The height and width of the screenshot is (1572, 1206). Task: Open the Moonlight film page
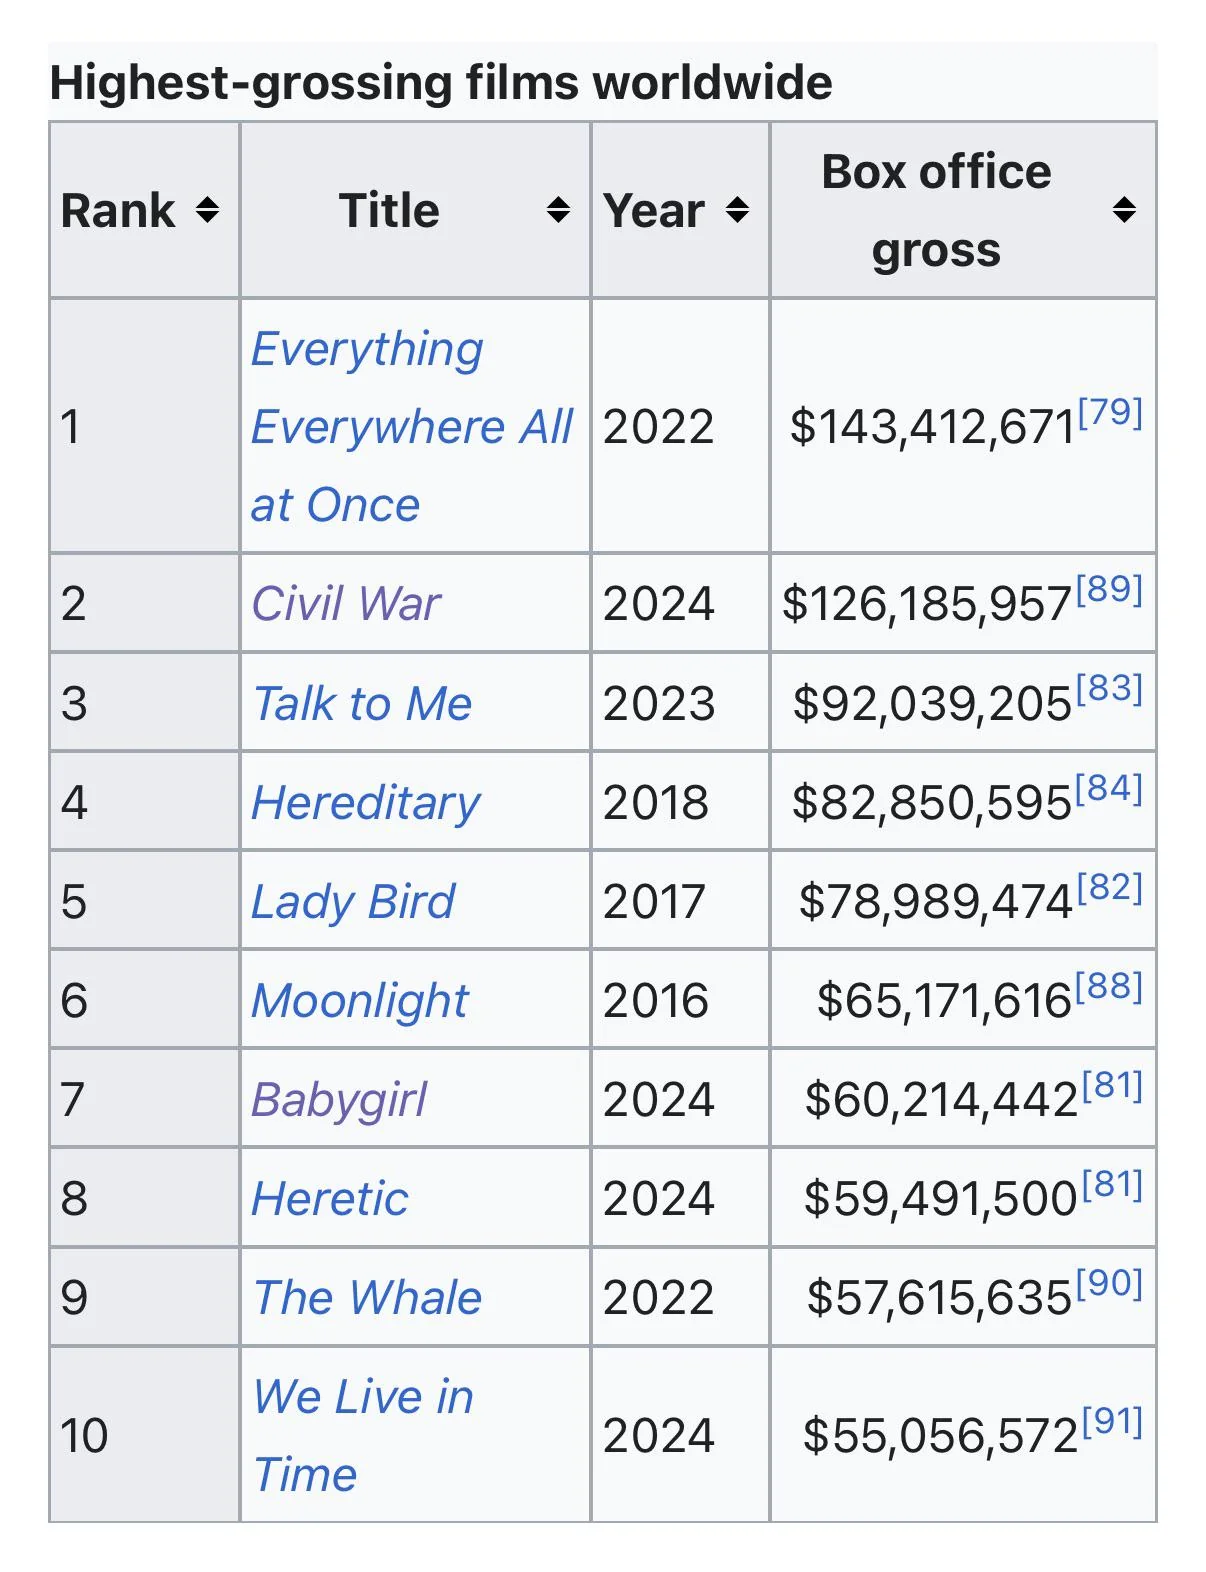358,1000
